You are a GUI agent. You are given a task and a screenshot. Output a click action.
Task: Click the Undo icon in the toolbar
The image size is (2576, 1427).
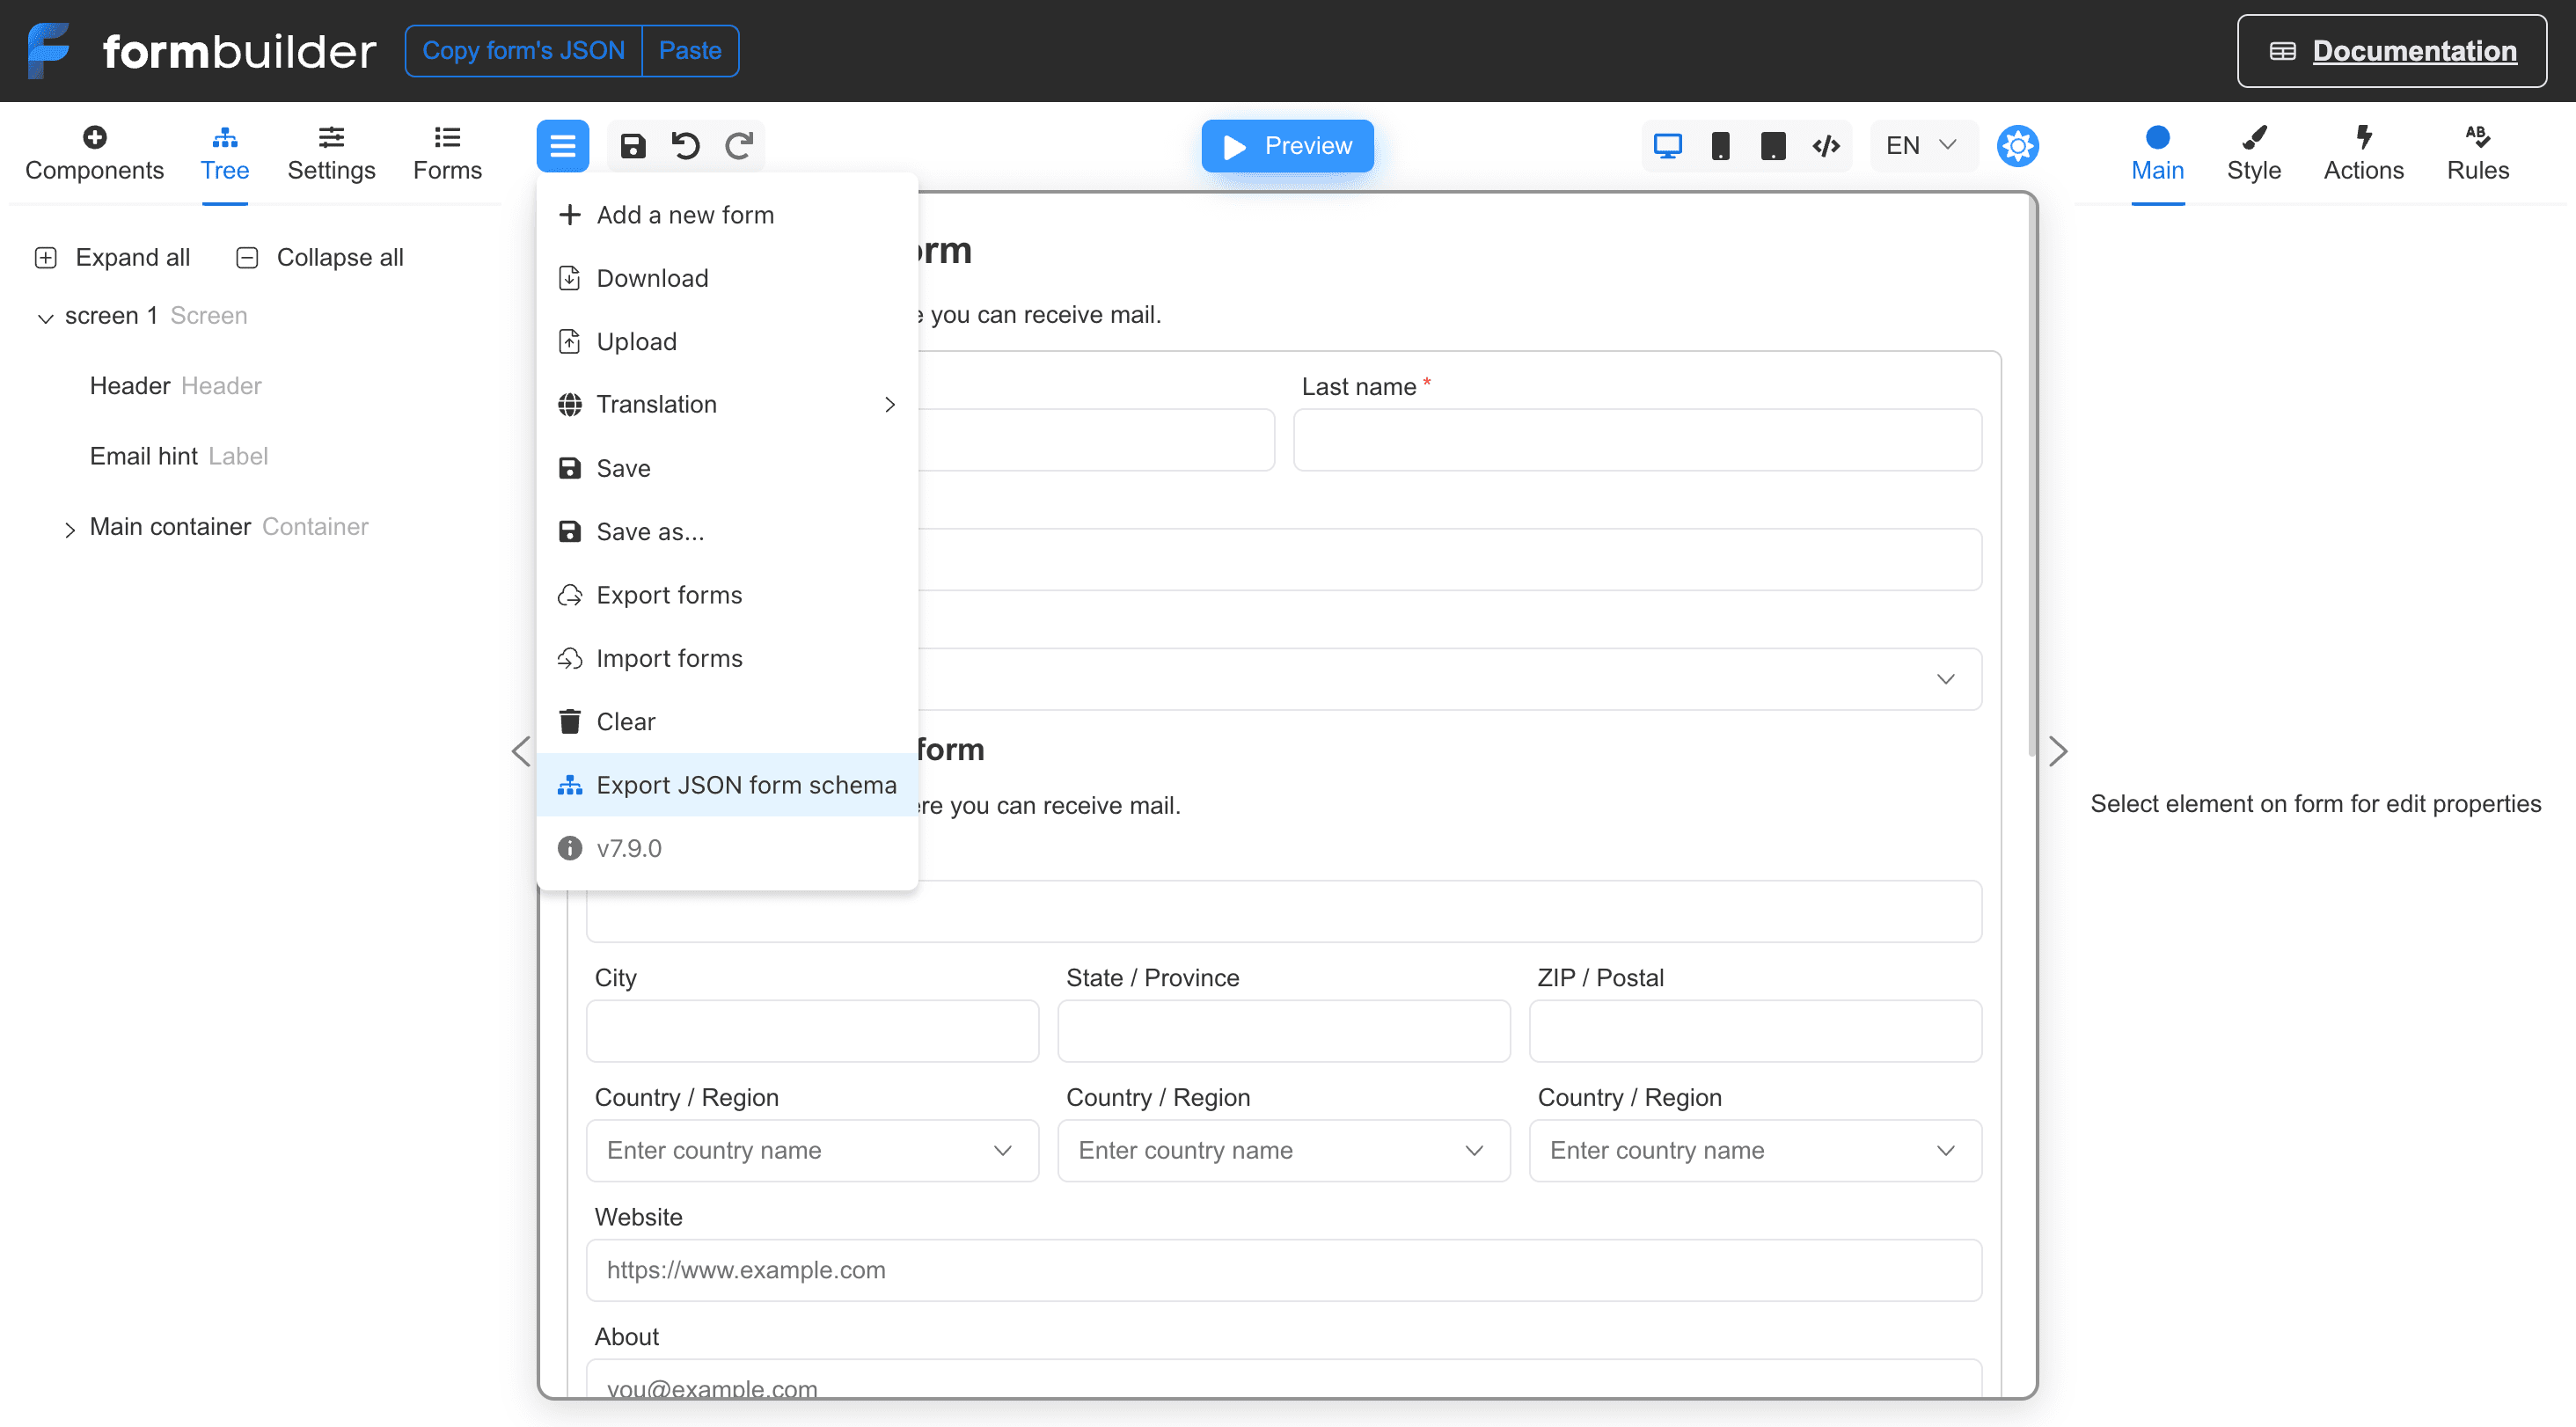[685, 145]
